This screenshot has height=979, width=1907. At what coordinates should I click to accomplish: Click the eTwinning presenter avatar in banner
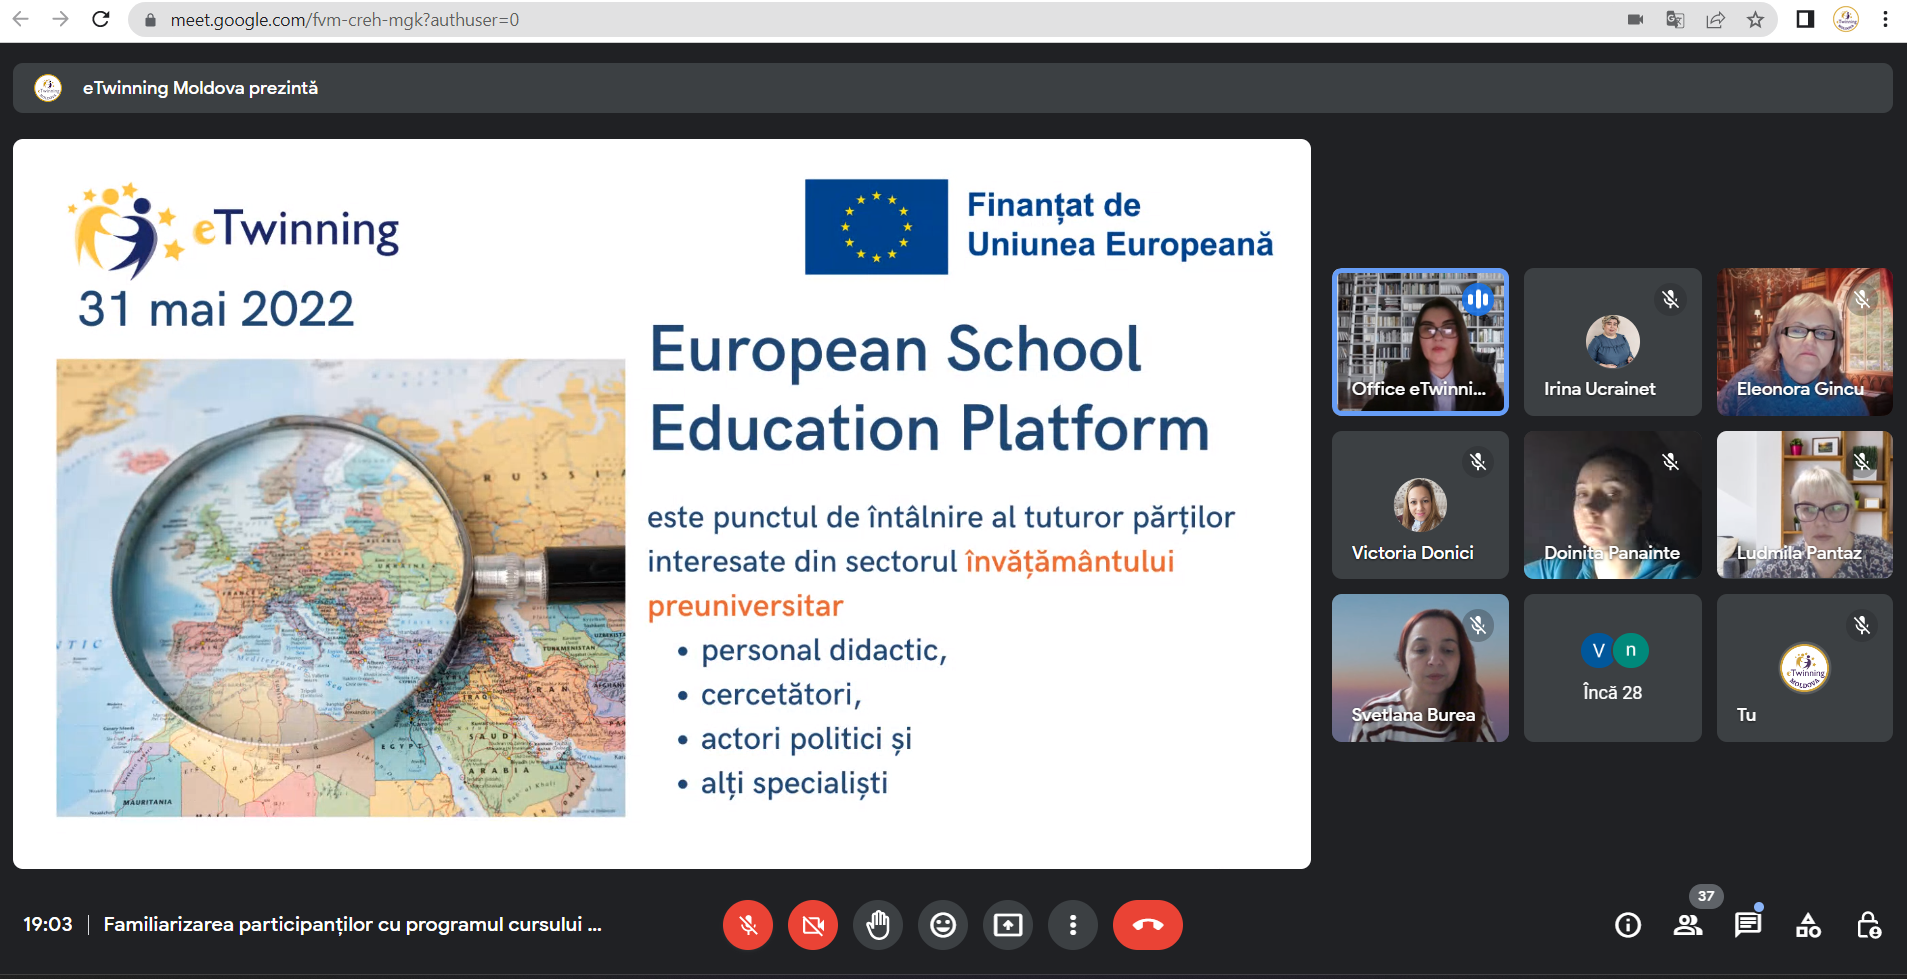(48, 88)
